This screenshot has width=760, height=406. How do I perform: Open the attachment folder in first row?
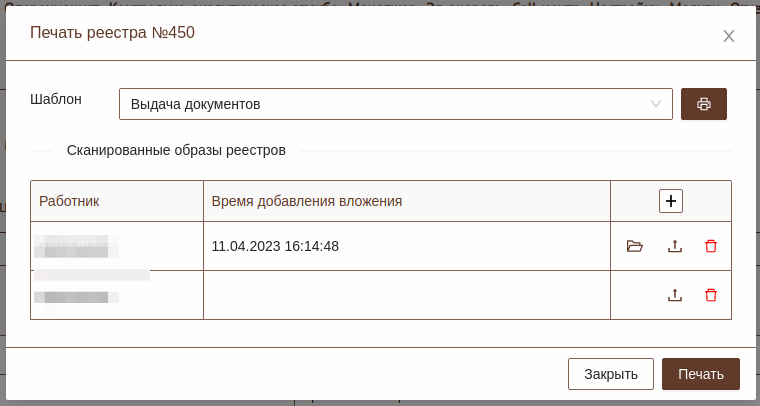pos(634,246)
